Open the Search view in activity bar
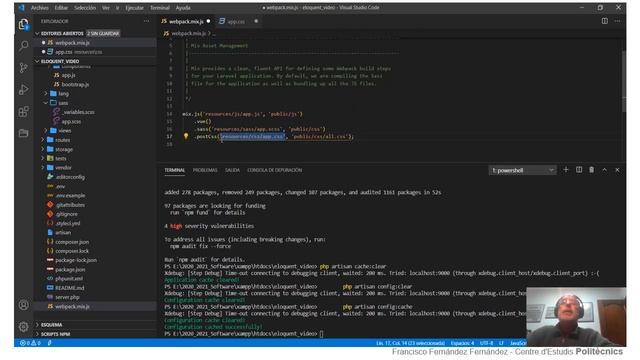The width and height of the screenshot is (640, 360). click(24, 46)
